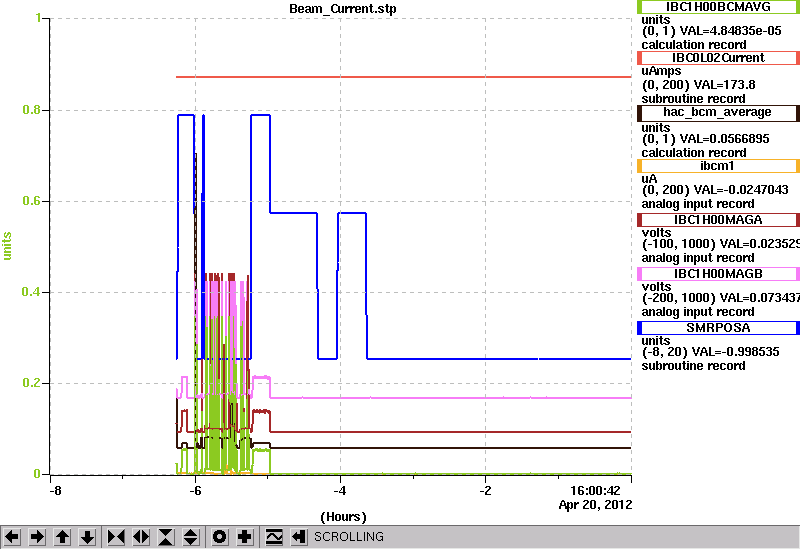Select the IBC1H00MAGB legend entry
Screen dimensions: 800x549
718,274
